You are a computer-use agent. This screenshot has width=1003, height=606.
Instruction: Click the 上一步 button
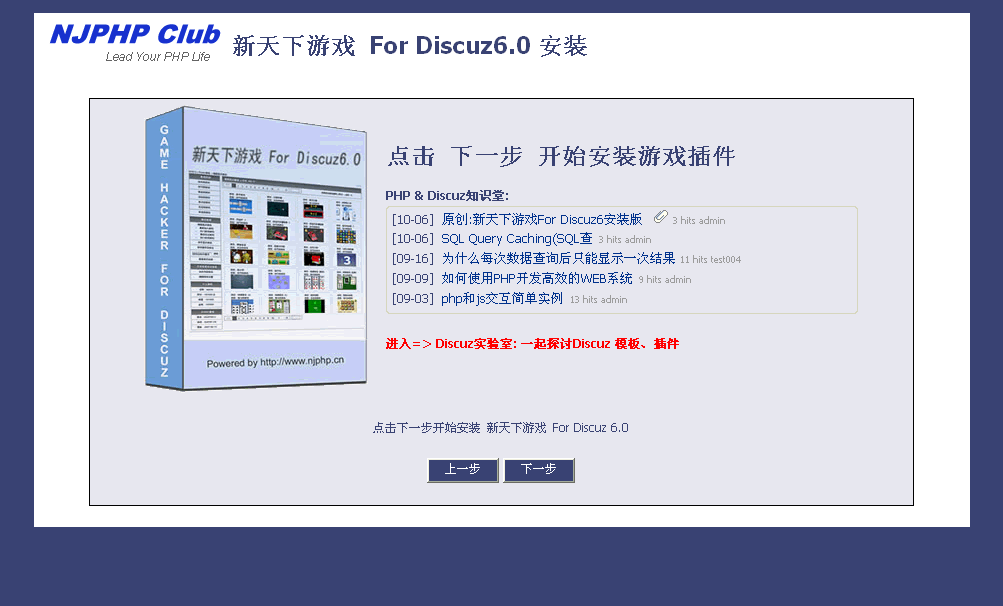point(462,470)
